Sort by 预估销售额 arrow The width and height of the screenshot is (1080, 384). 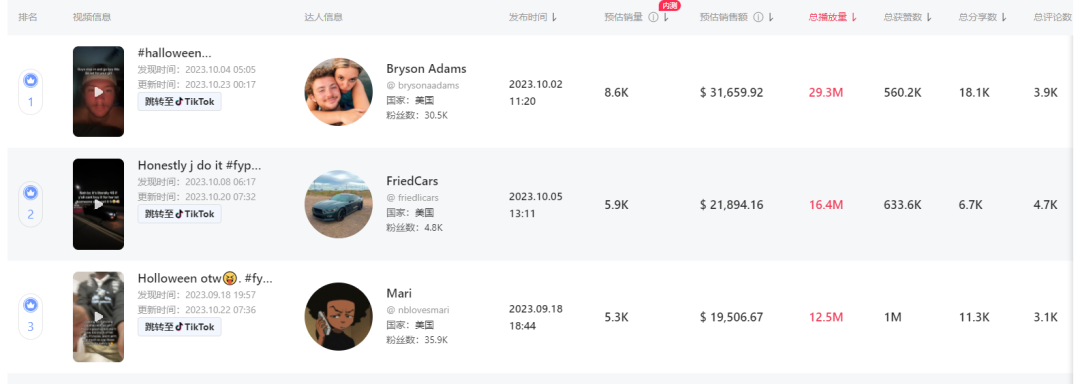[x=771, y=17]
